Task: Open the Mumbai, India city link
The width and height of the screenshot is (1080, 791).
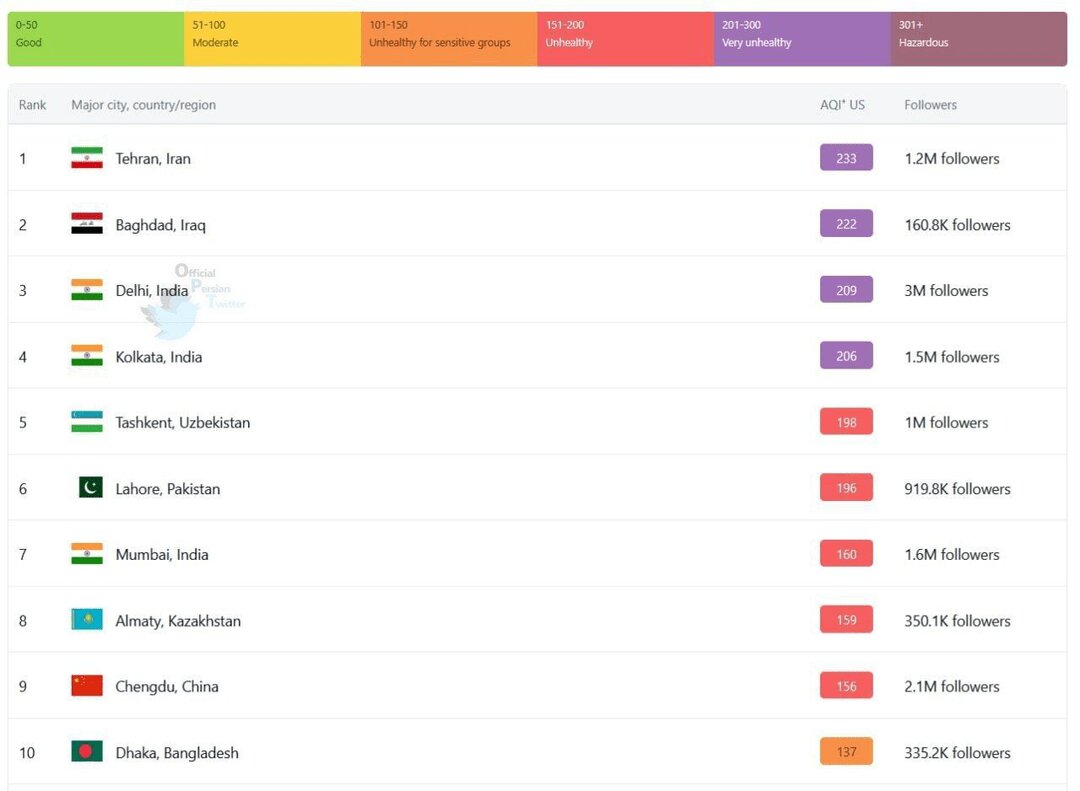Action: click(x=162, y=554)
